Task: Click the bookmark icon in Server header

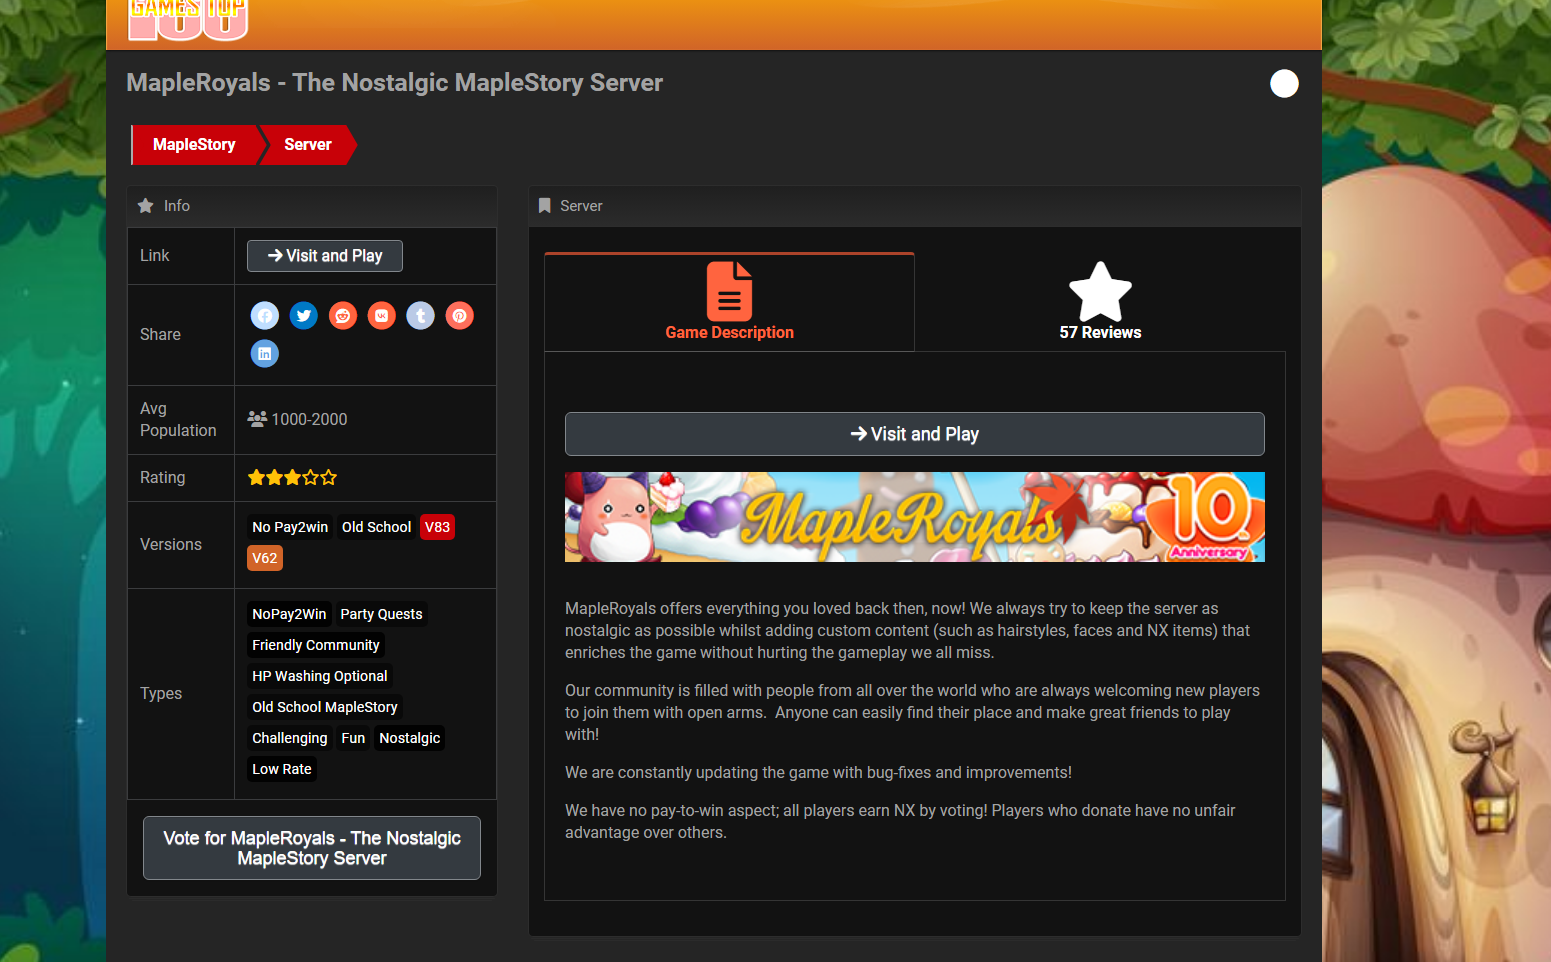Action: click(544, 206)
